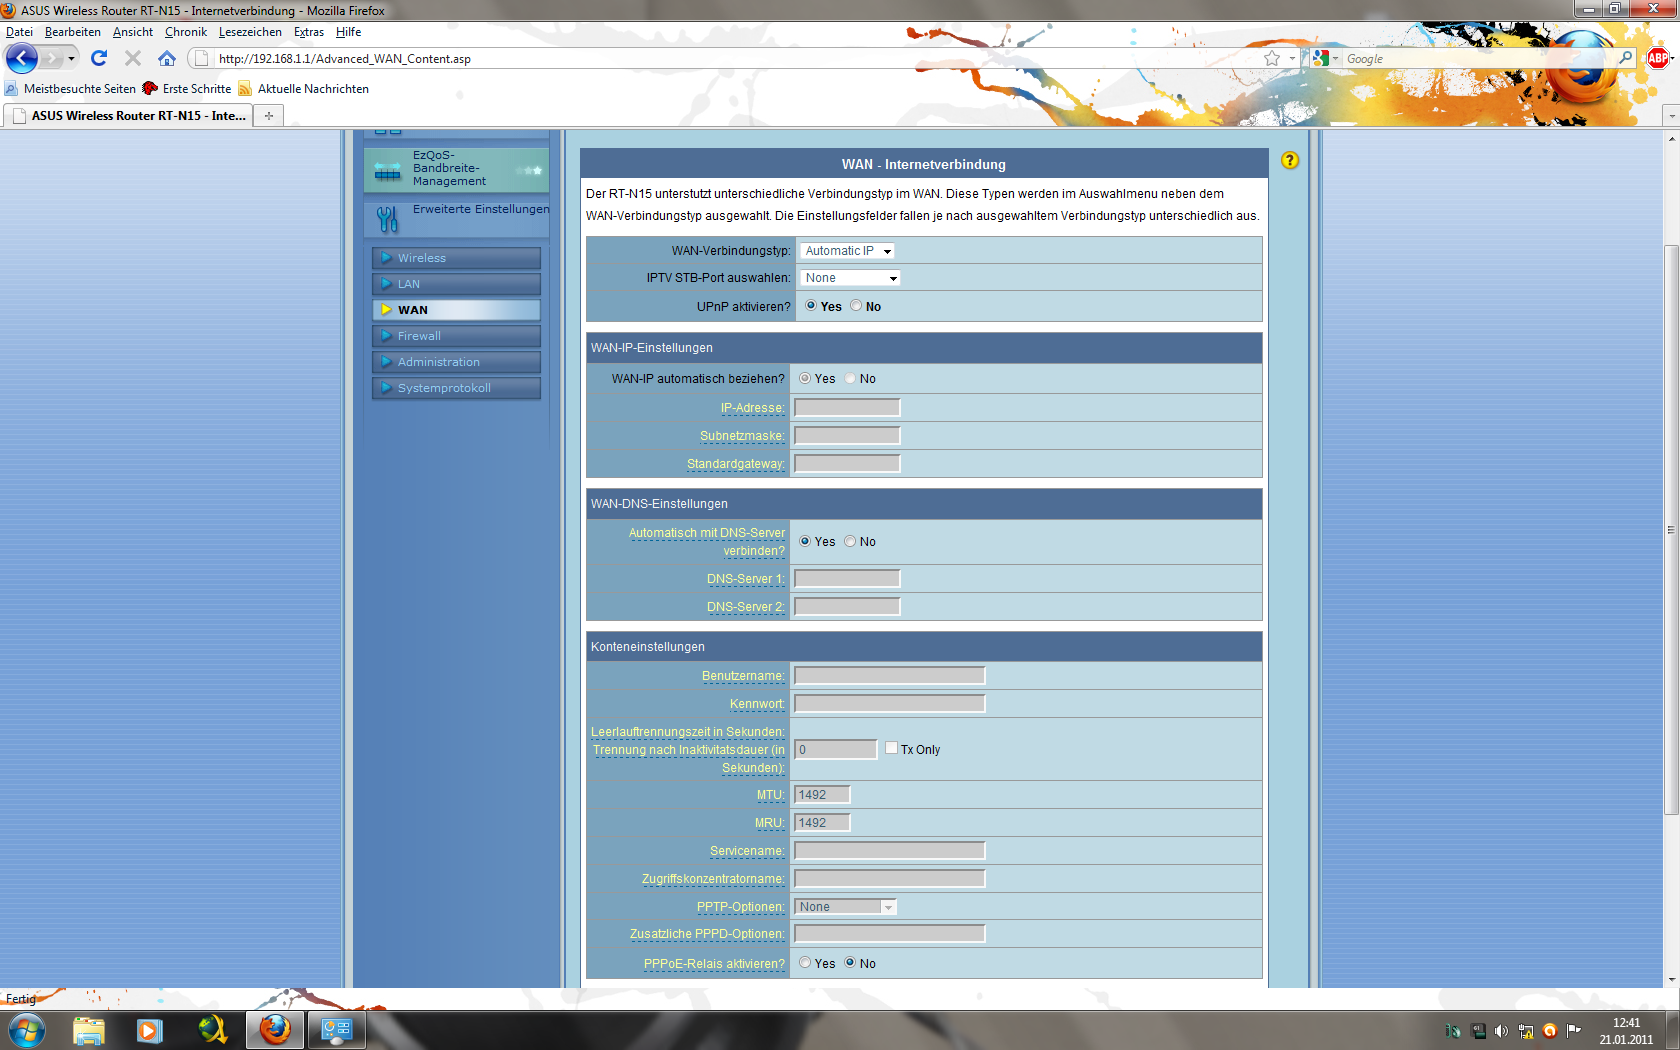Image resolution: width=1680 pixels, height=1050 pixels.
Task: Click the MTU input field
Action: tap(822, 795)
